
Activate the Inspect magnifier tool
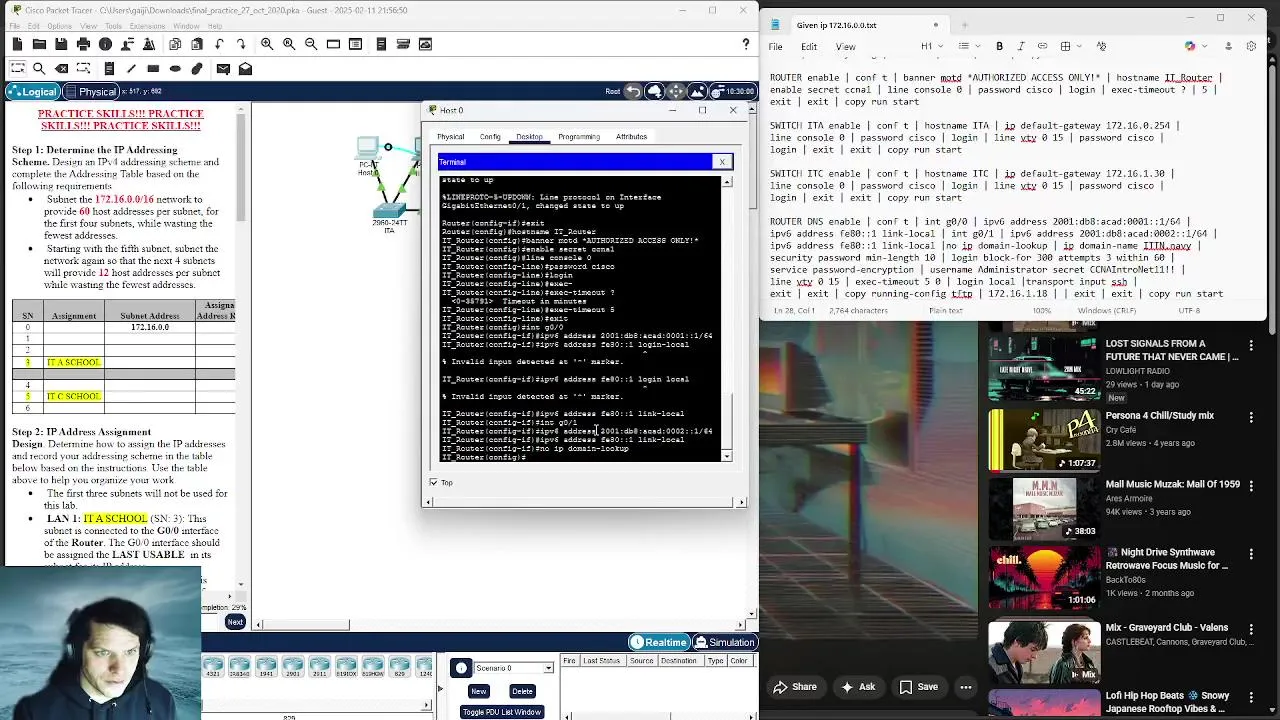39,68
